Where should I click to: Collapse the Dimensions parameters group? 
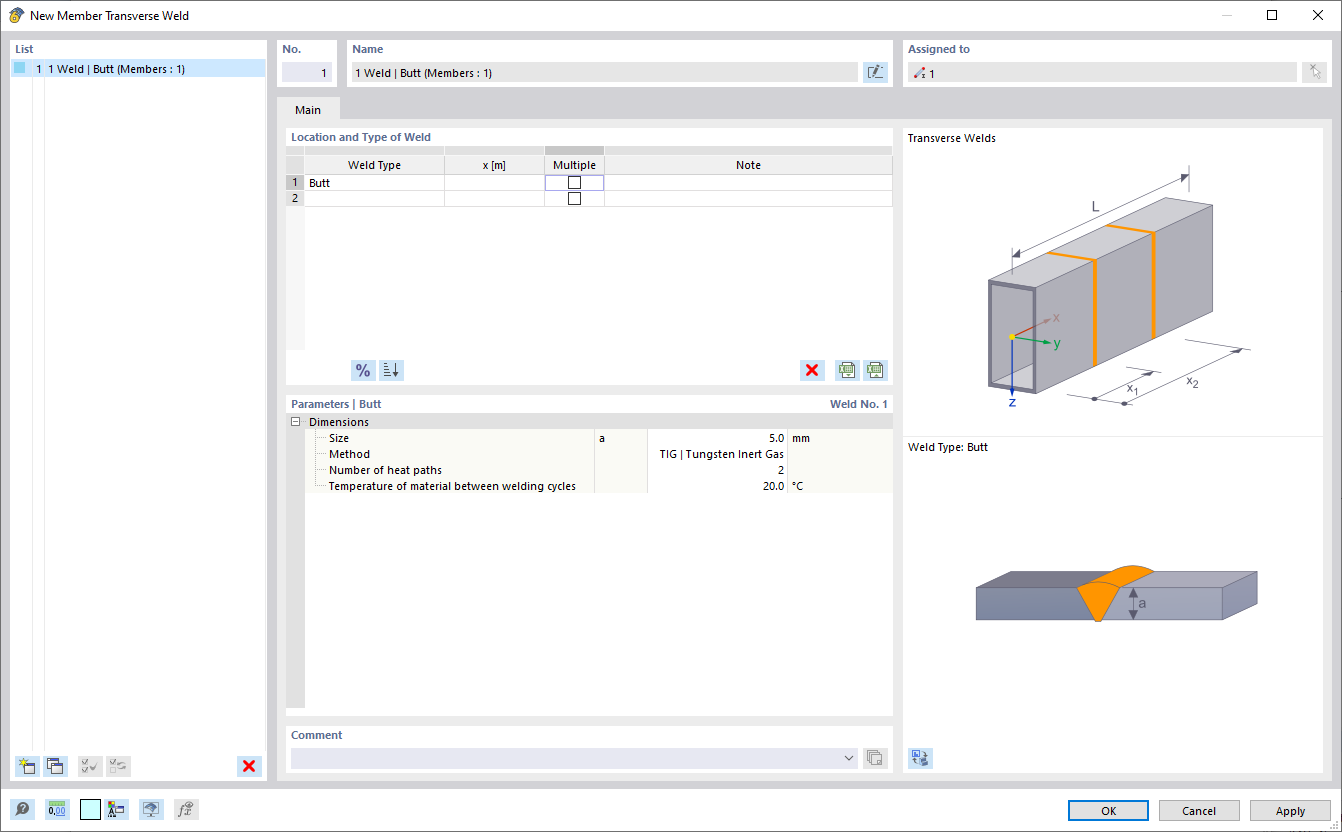[295, 421]
